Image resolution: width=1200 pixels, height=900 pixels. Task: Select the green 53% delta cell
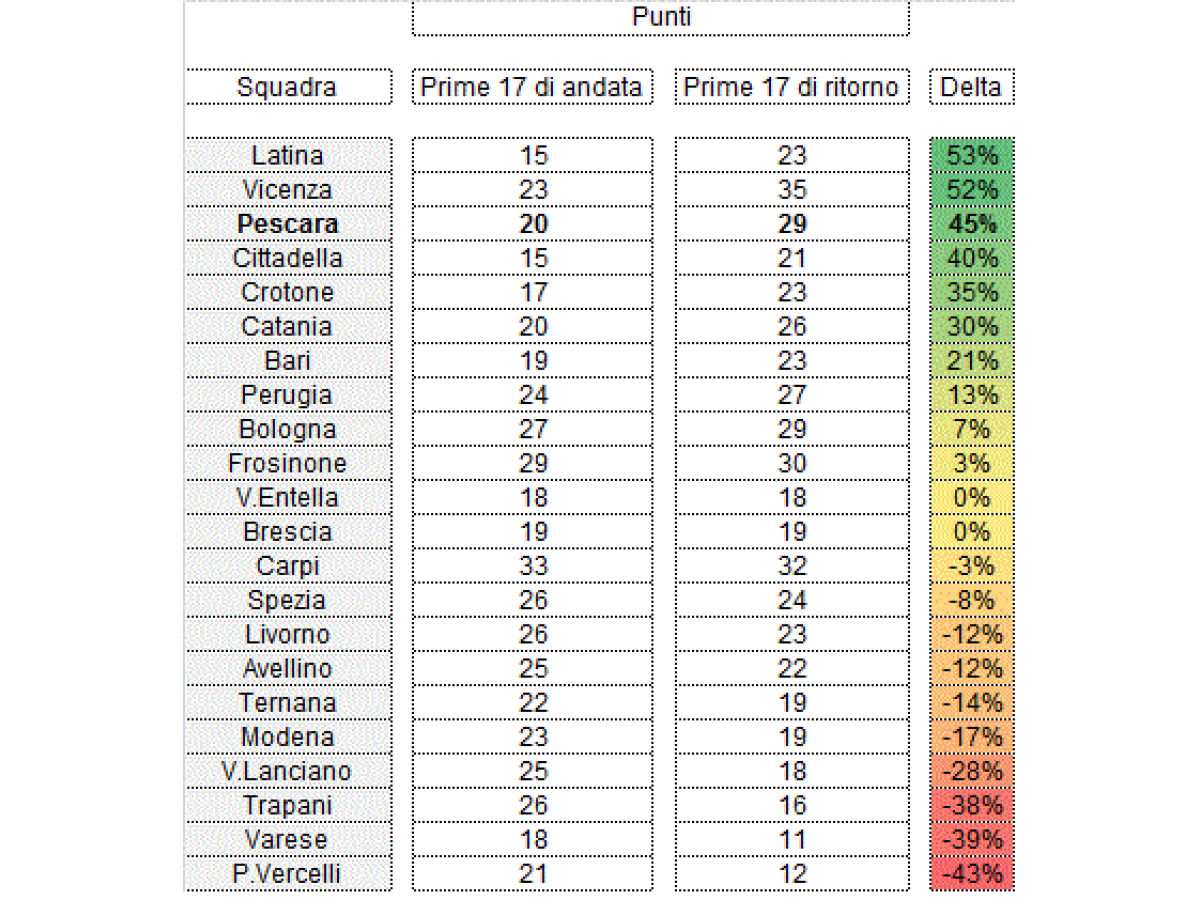971,156
